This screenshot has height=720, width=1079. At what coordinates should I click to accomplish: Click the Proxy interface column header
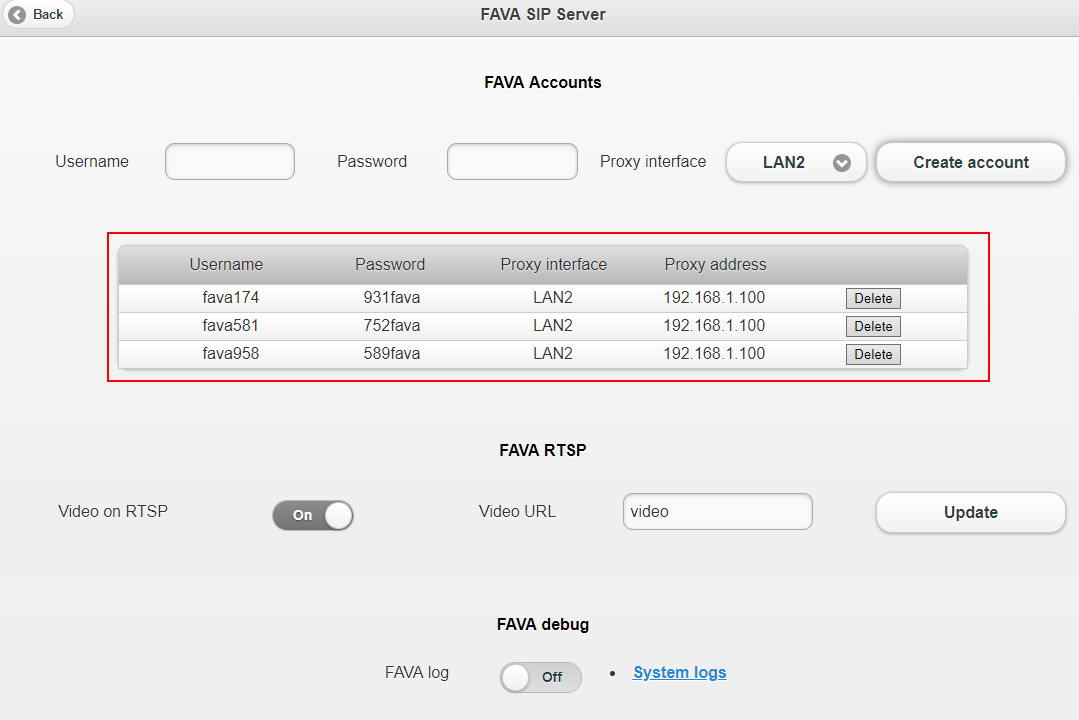[x=553, y=265]
